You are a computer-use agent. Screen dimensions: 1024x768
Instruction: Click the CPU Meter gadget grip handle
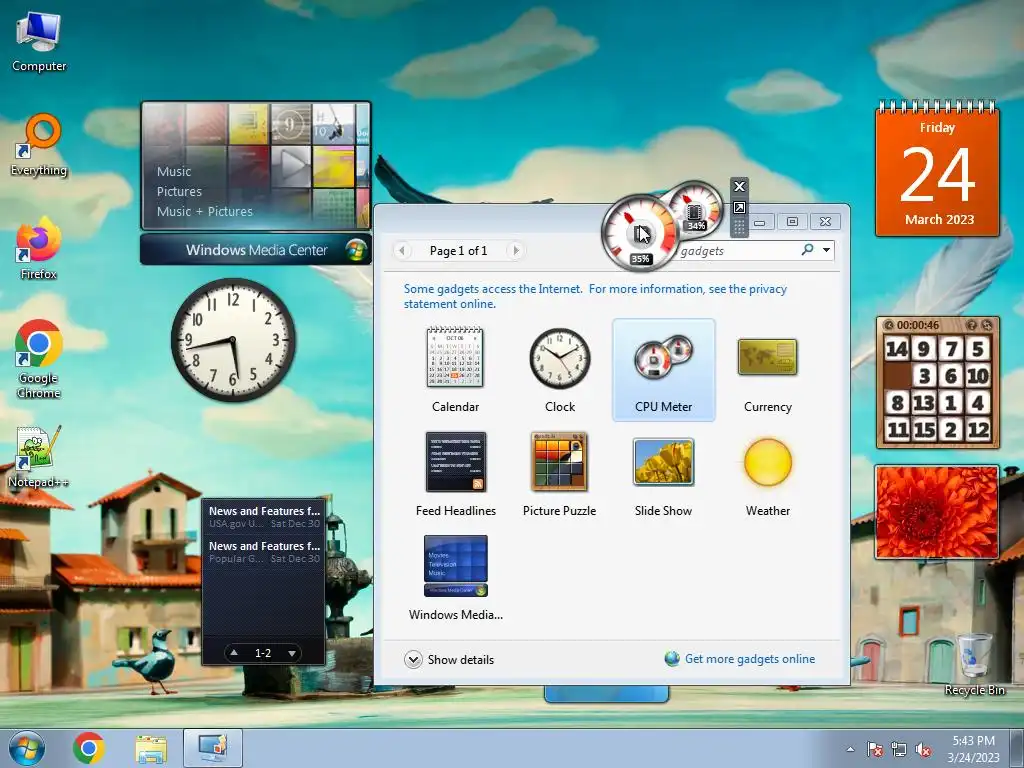(x=739, y=227)
